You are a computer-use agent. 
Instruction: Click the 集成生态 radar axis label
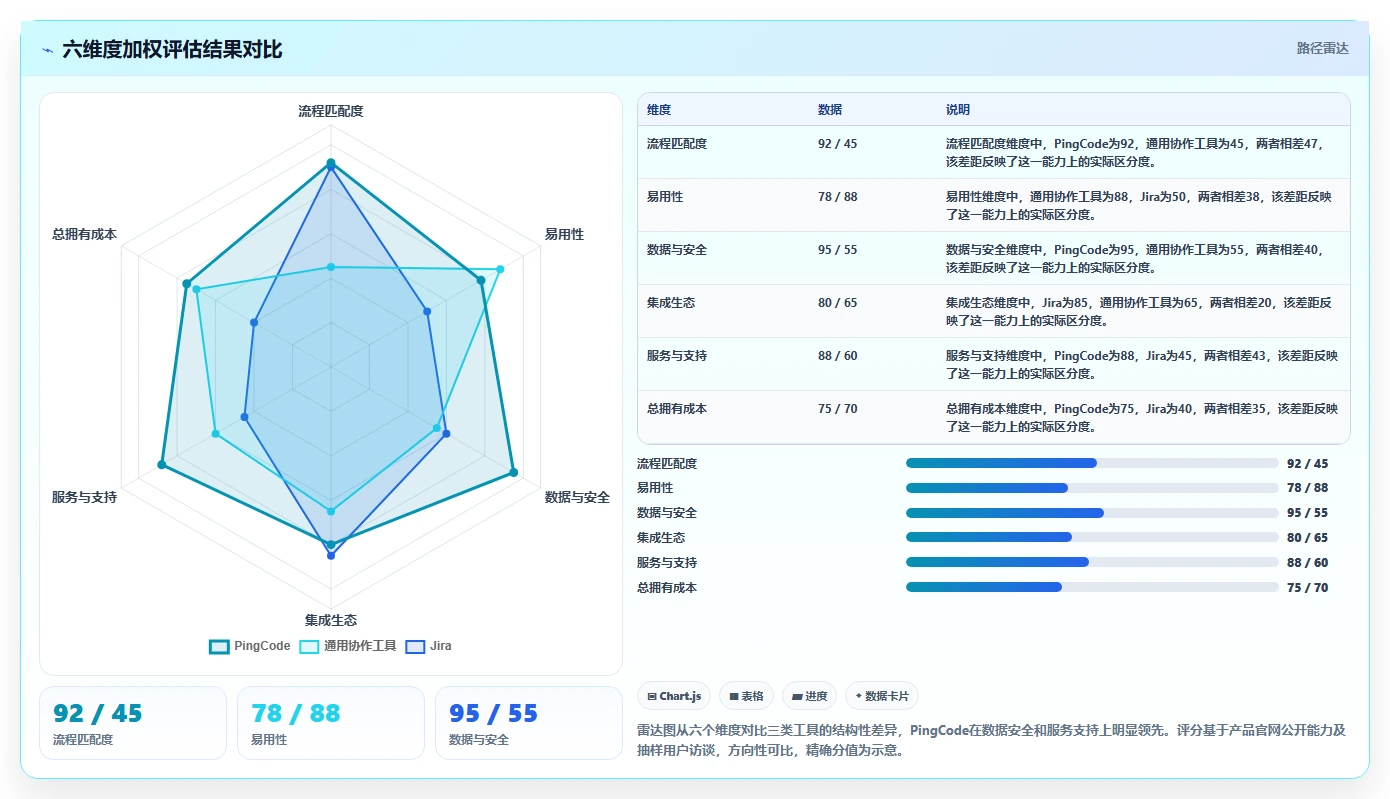(331, 620)
